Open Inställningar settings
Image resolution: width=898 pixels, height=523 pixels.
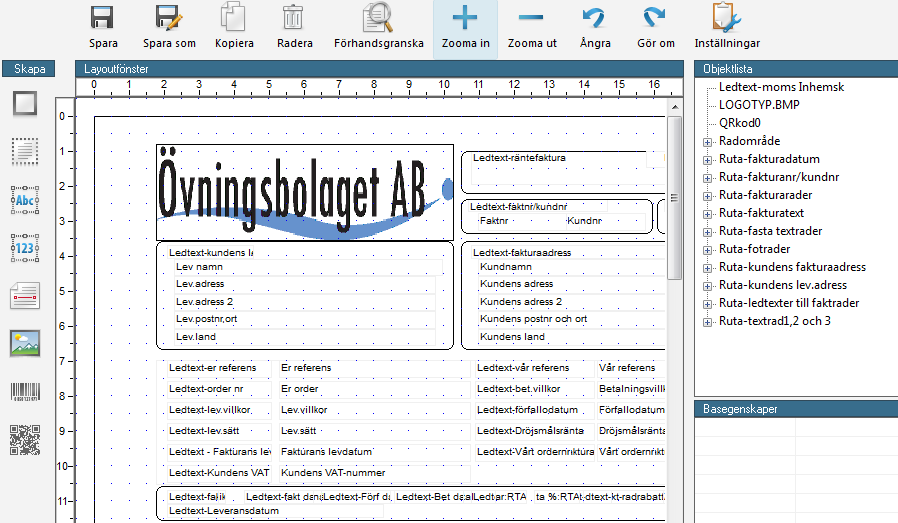coord(727,17)
